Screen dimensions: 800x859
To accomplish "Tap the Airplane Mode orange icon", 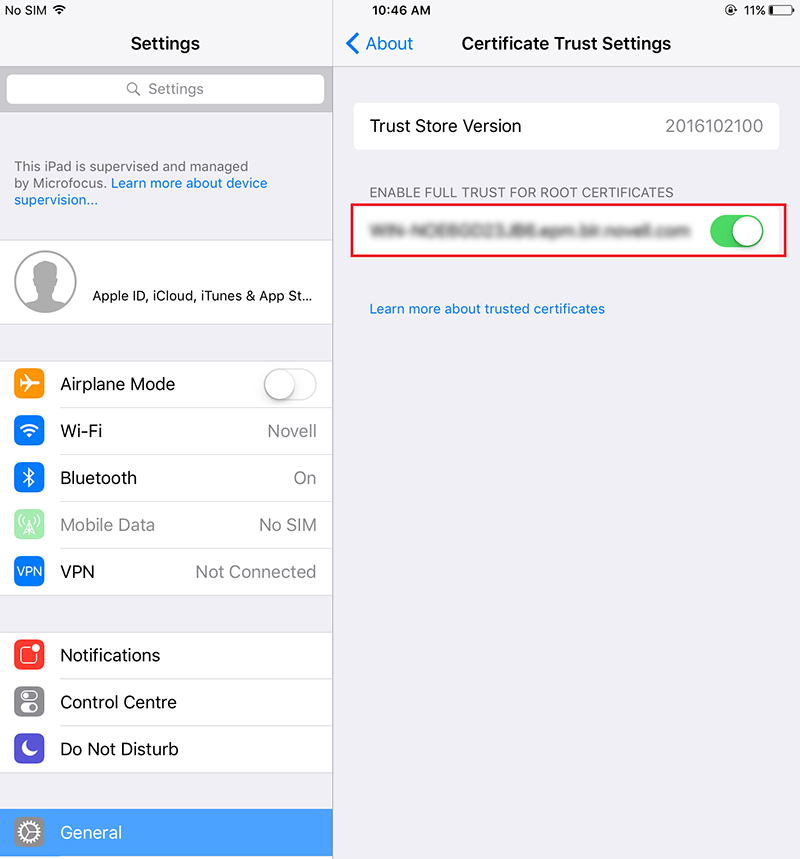I will click(x=29, y=383).
